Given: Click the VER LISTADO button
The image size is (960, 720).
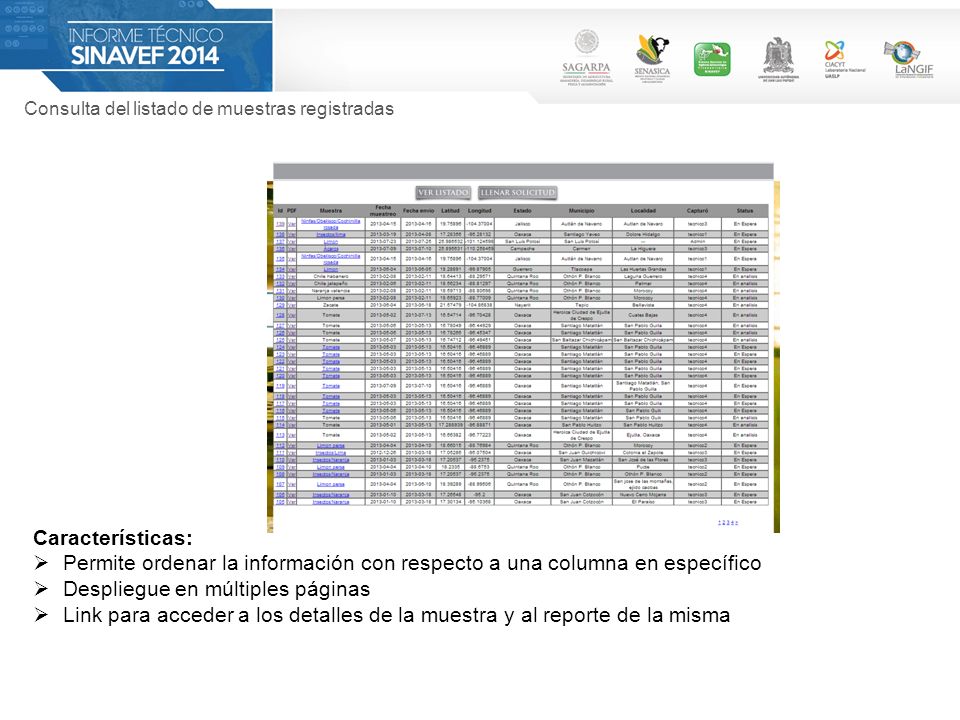Looking at the screenshot, I should (443, 193).
